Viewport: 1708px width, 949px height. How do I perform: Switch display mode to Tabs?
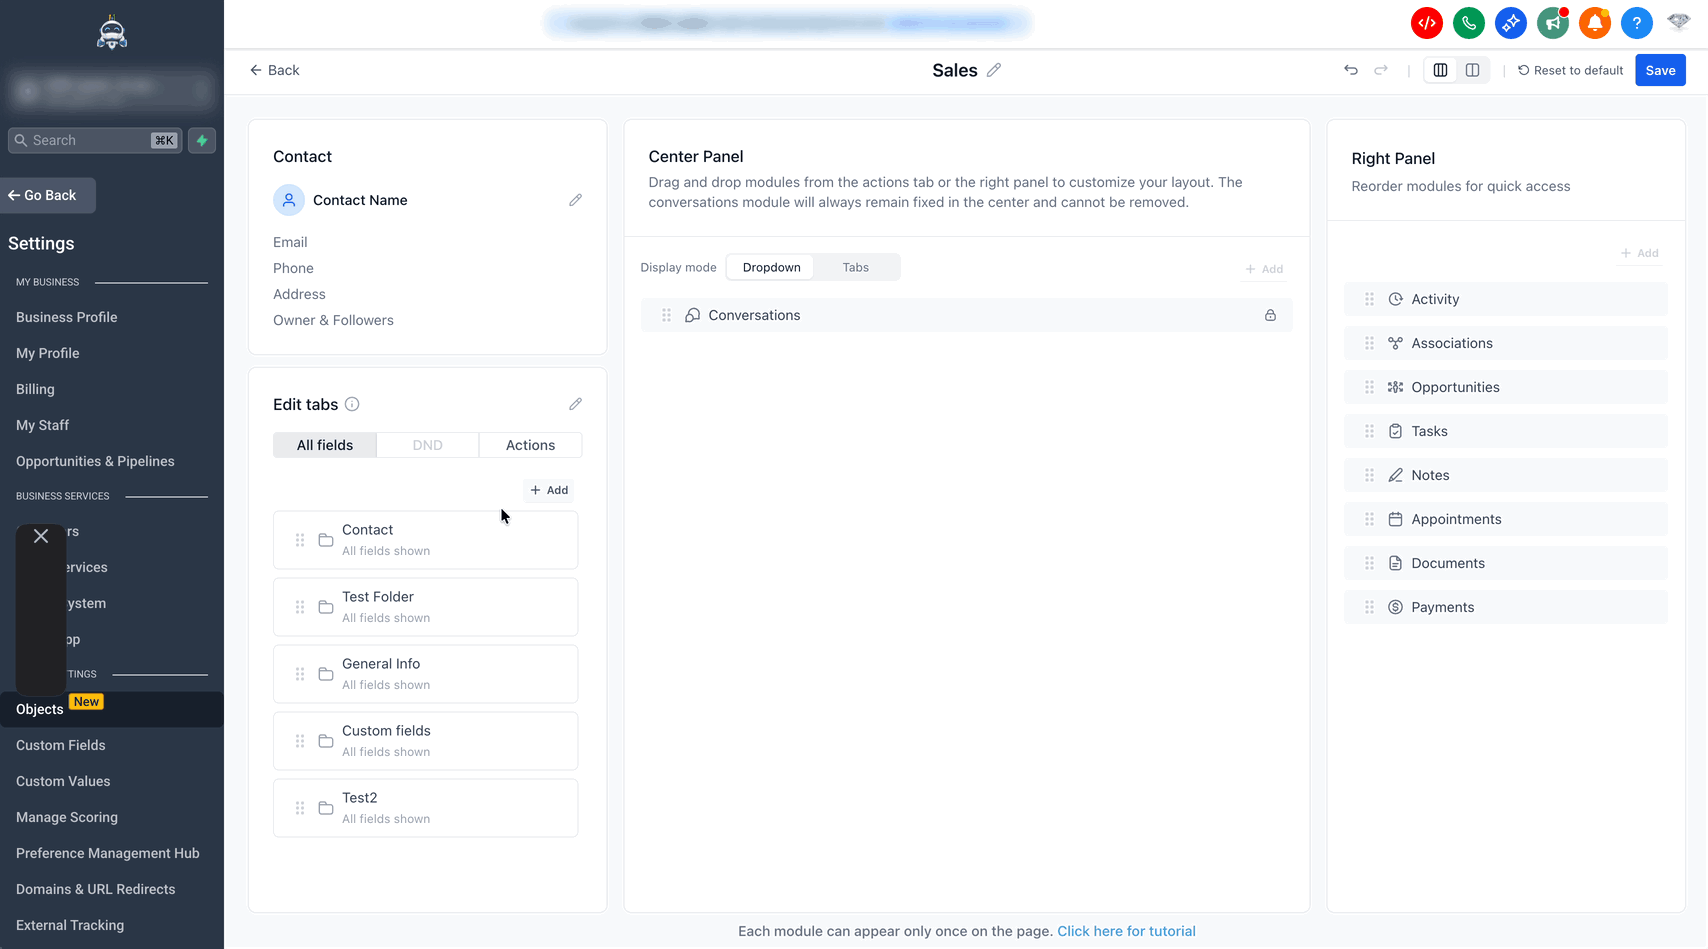coord(855,267)
